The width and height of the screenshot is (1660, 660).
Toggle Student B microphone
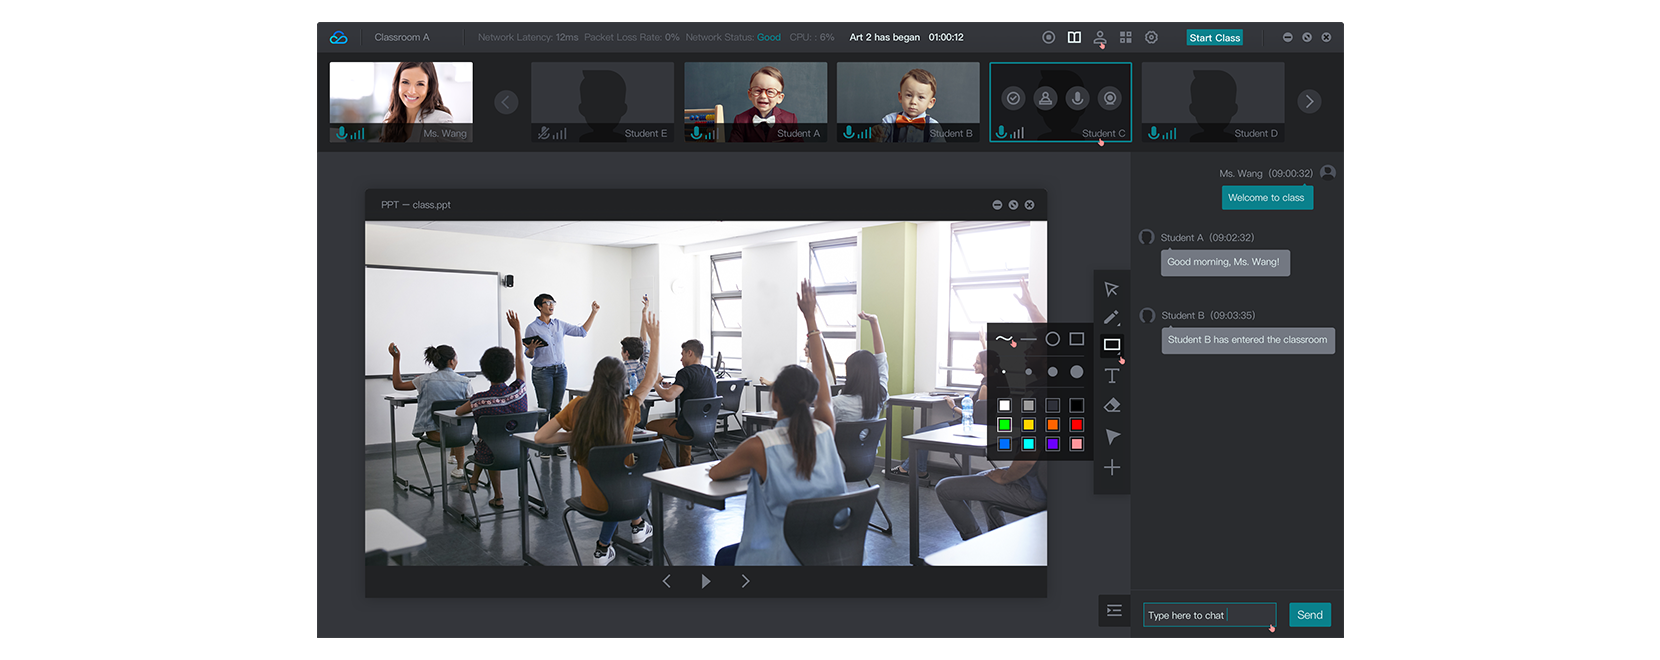tap(849, 133)
